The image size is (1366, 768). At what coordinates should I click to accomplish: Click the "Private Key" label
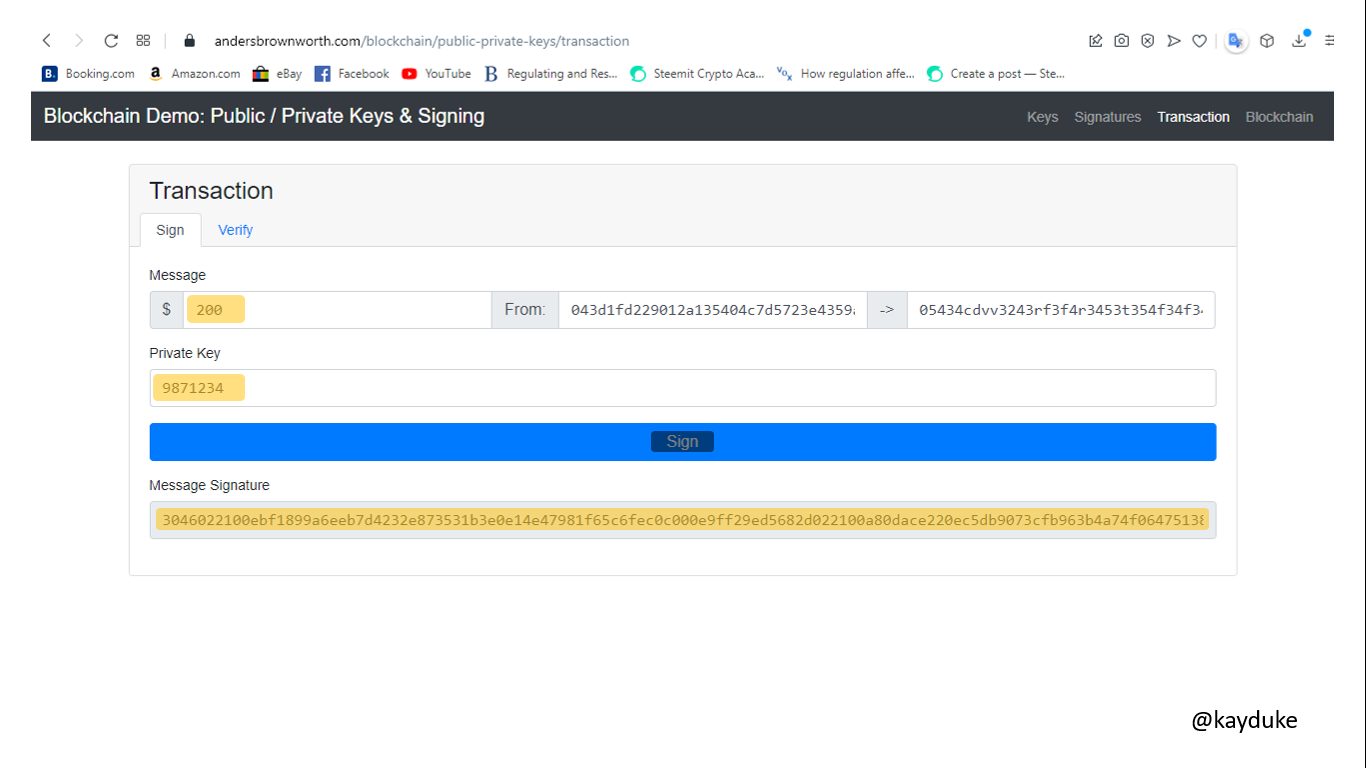coord(185,353)
